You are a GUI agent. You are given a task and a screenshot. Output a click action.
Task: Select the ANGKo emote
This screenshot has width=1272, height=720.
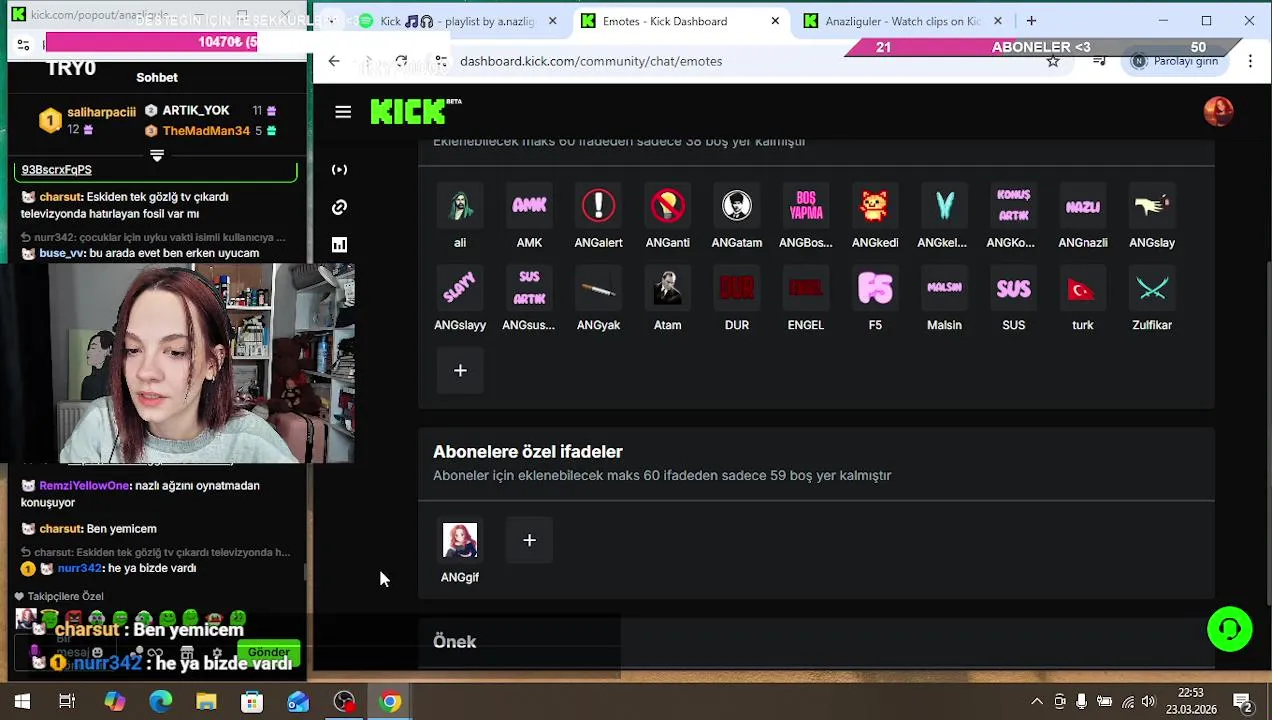pyautogui.click(x=1013, y=206)
